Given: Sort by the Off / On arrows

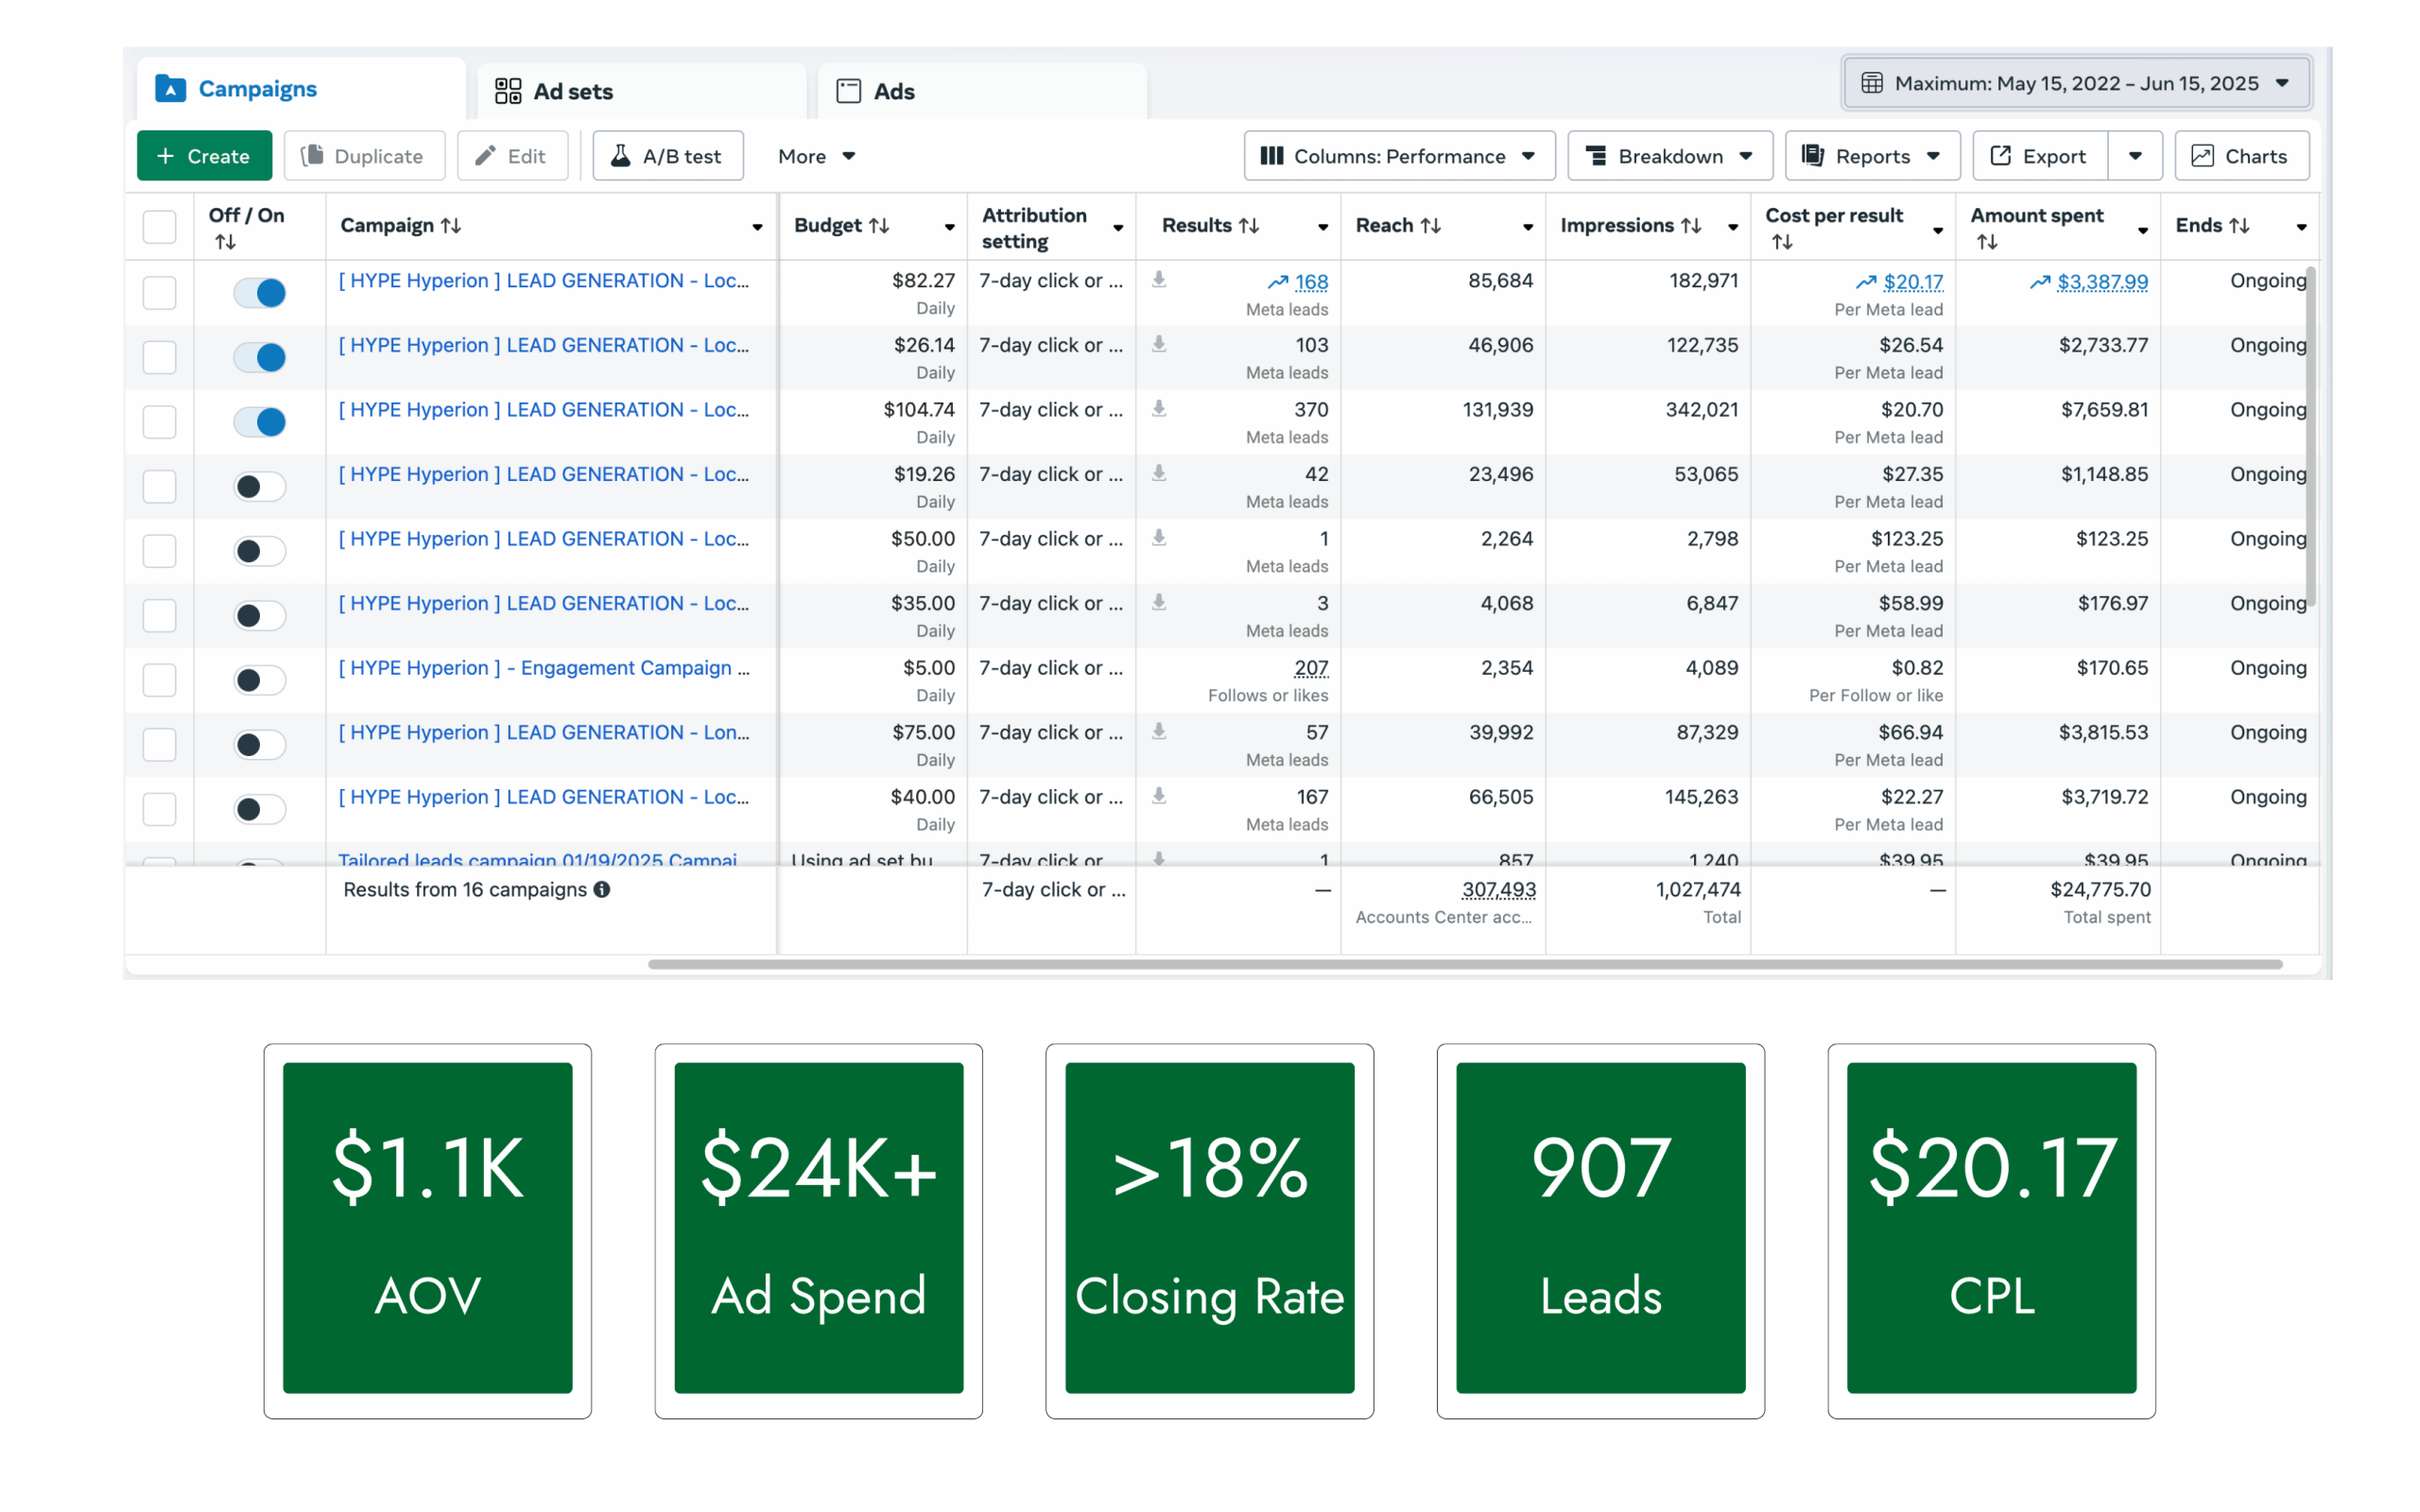Looking at the screenshot, I should tap(226, 242).
